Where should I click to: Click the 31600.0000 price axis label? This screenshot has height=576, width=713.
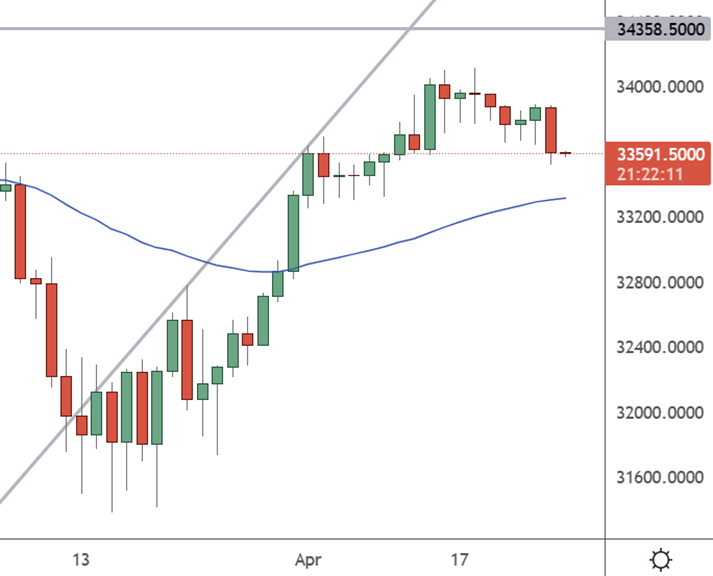coord(660,477)
